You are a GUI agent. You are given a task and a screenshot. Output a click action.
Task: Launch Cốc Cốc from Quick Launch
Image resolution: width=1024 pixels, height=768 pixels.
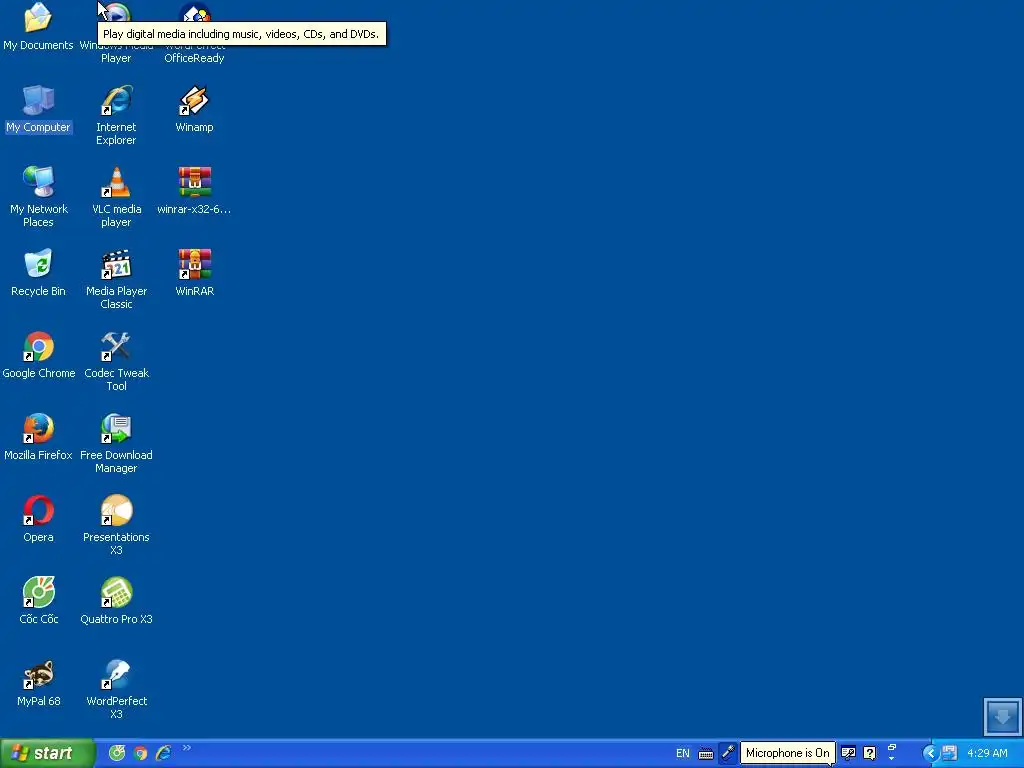click(117, 753)
